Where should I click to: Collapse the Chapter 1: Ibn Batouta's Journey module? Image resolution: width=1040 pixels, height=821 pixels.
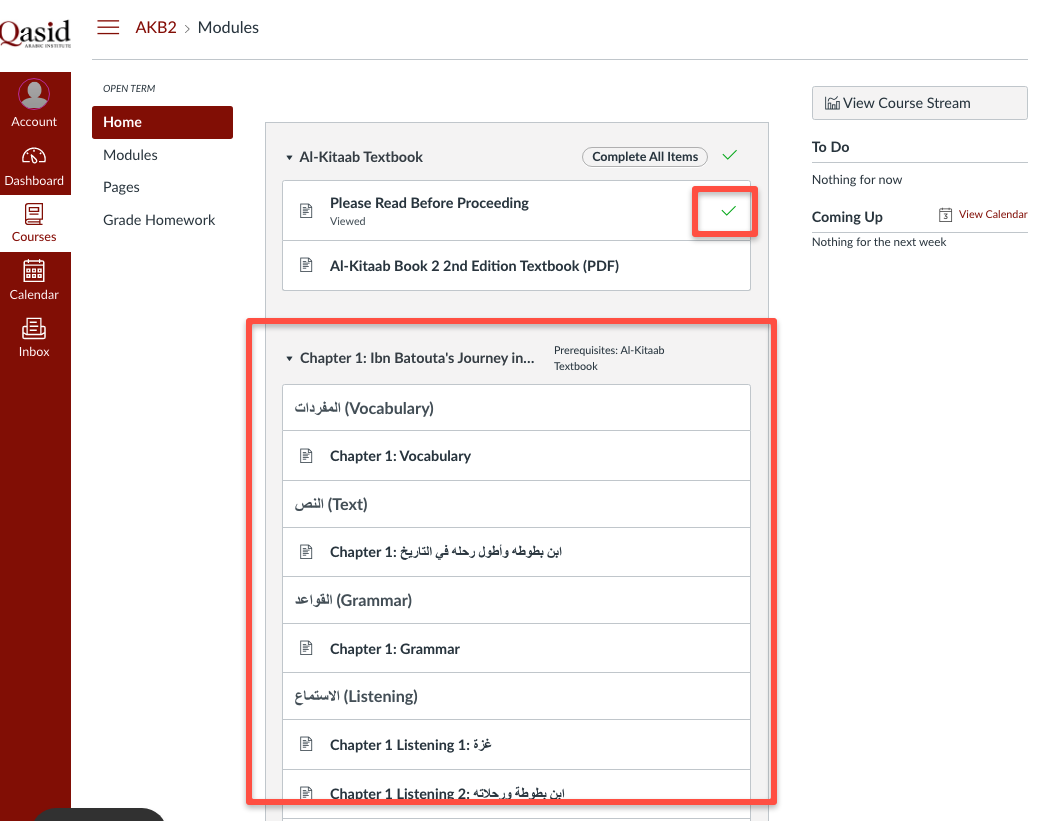click(289, 359)
